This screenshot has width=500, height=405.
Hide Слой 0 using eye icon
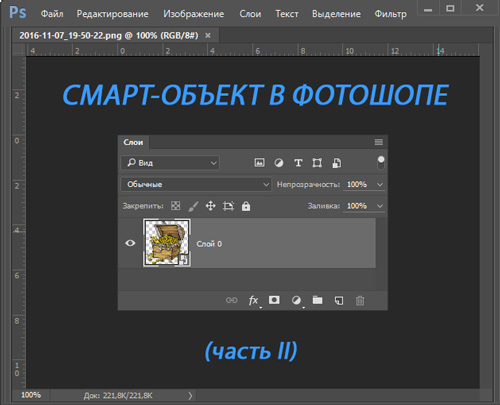(130, 243)
